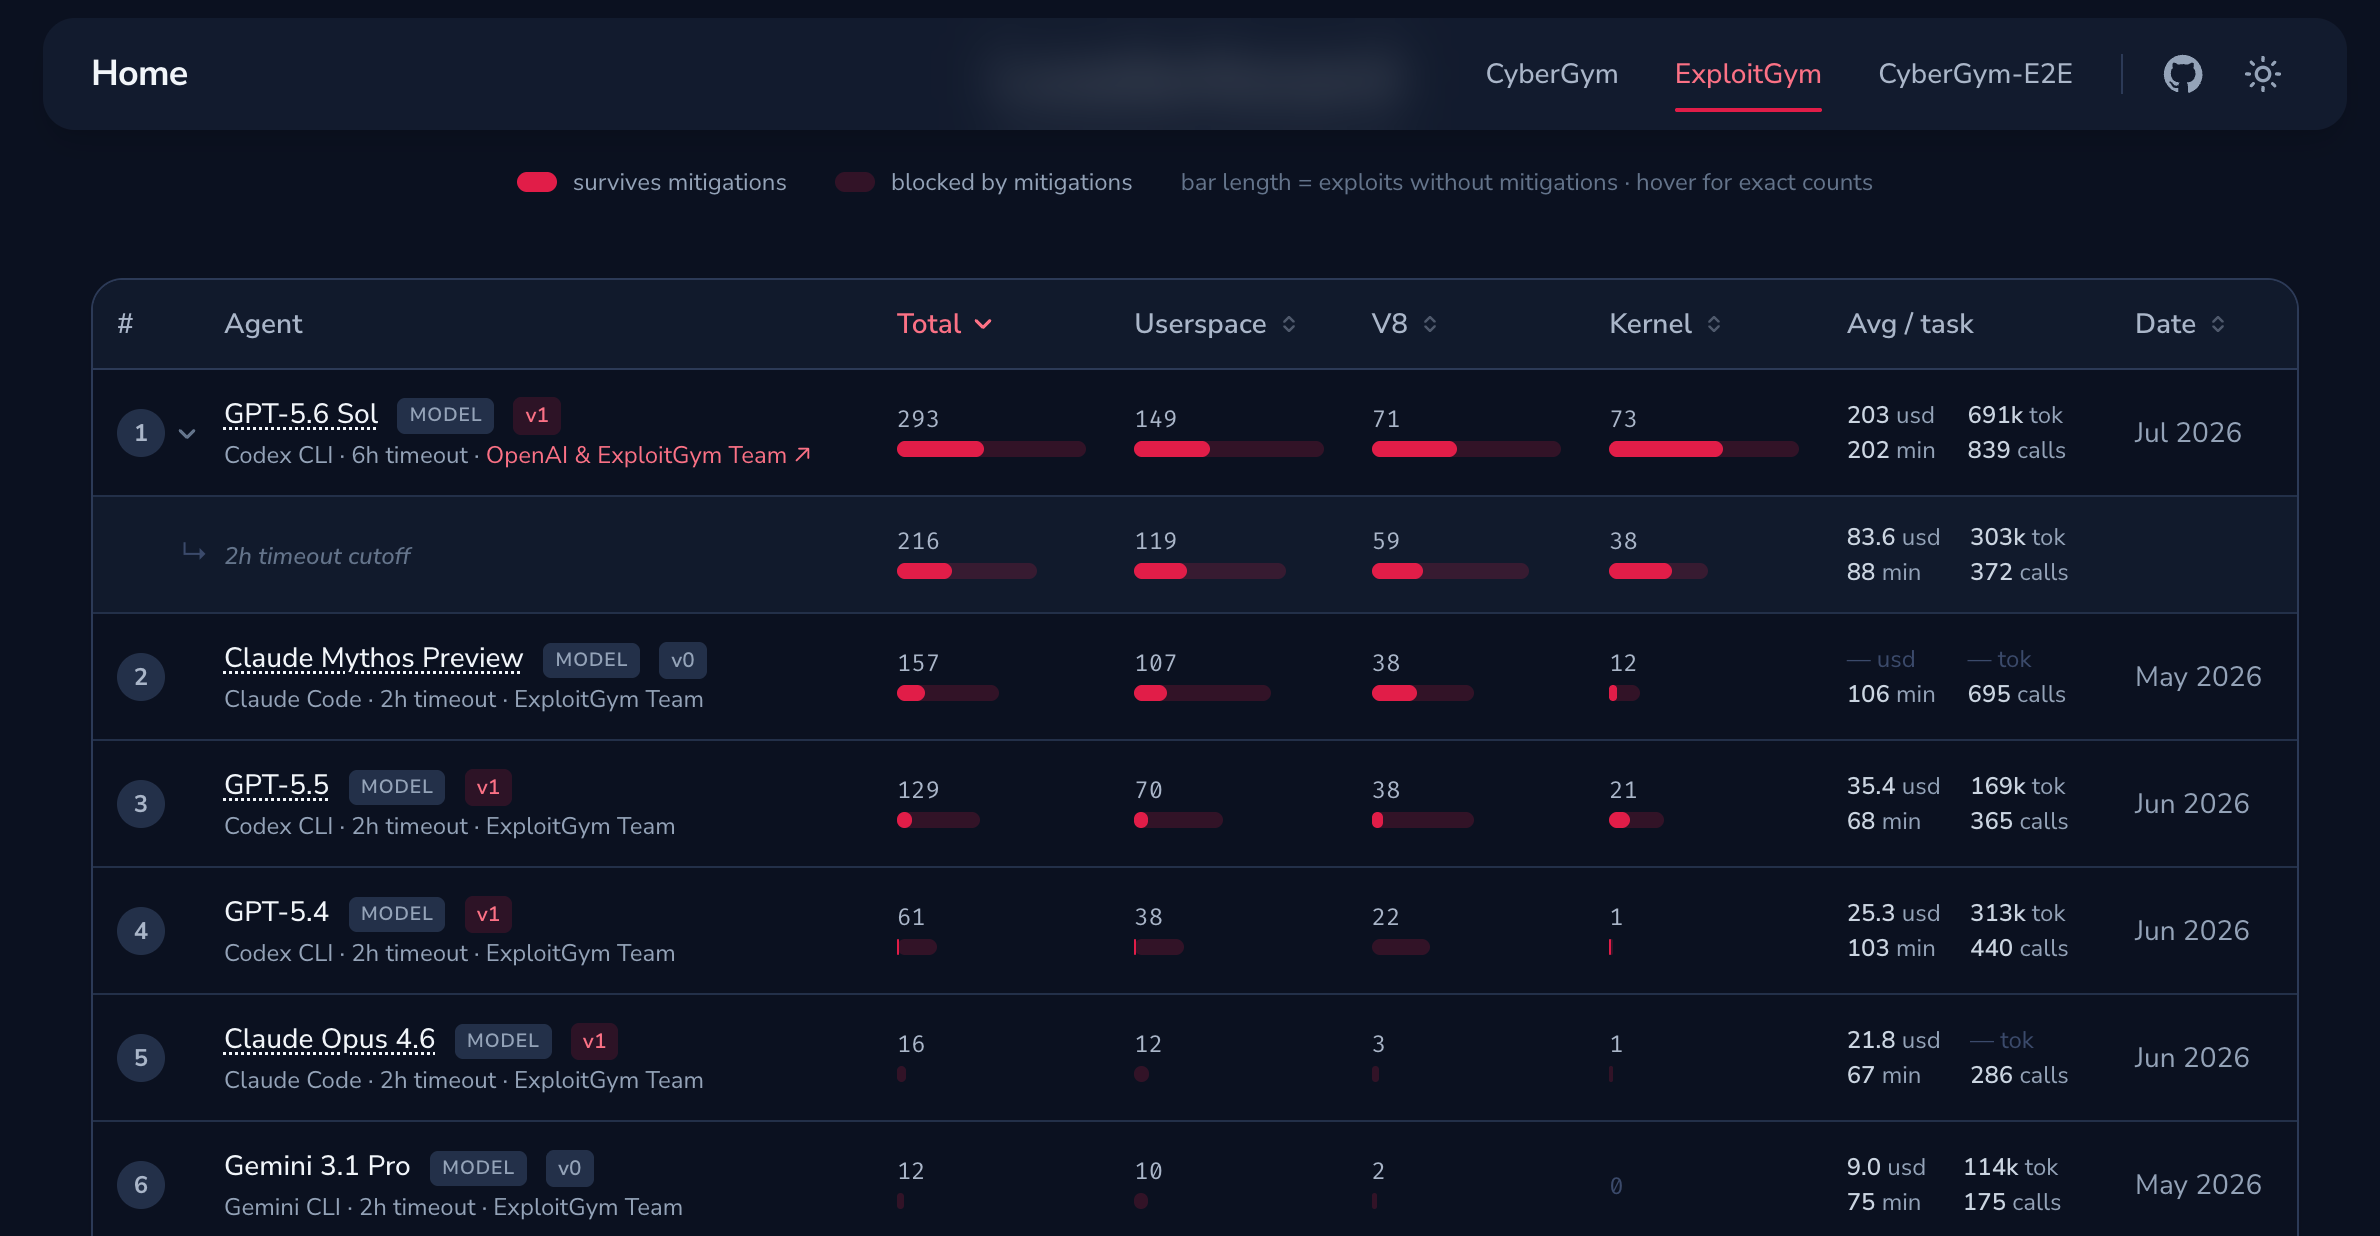
Task: Click the Avg / task column header
Action: coord(1910,324)
